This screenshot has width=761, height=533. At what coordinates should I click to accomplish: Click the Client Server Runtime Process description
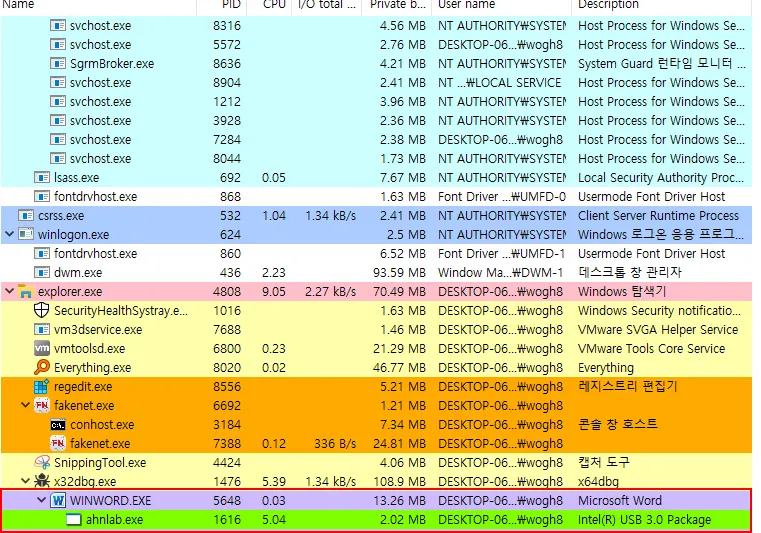coord(658,216)
